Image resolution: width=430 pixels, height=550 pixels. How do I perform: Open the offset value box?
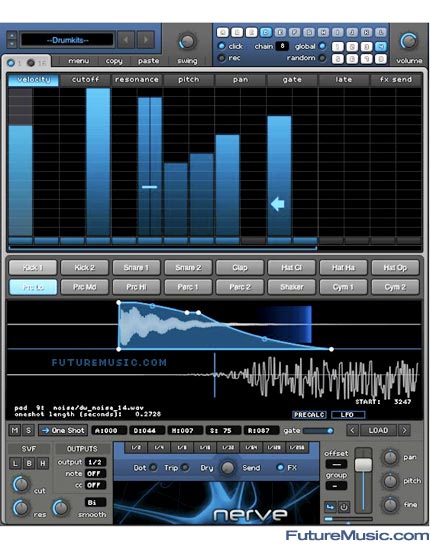pos(336,464)
